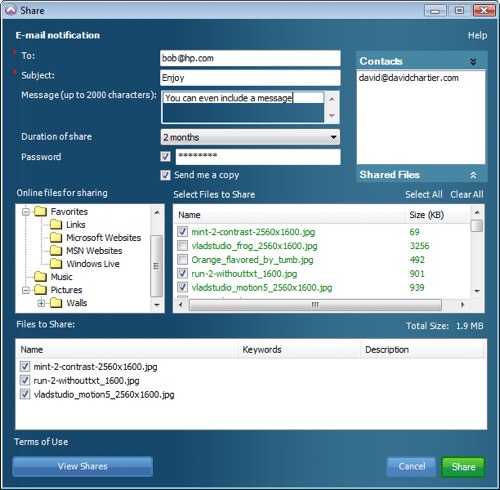Uncheck Send me a copy
This screenshot has height=490, width=500.
pos(165,175)
